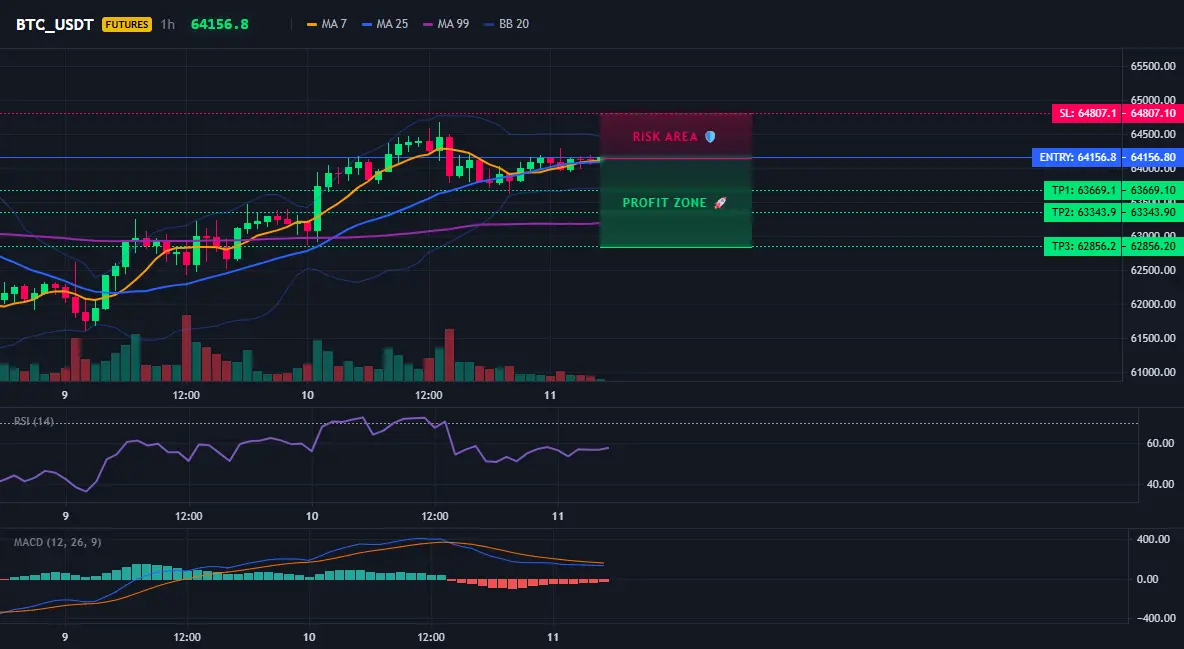Click the blue ENTRY: 64156.8 label

pos(1077,157)
